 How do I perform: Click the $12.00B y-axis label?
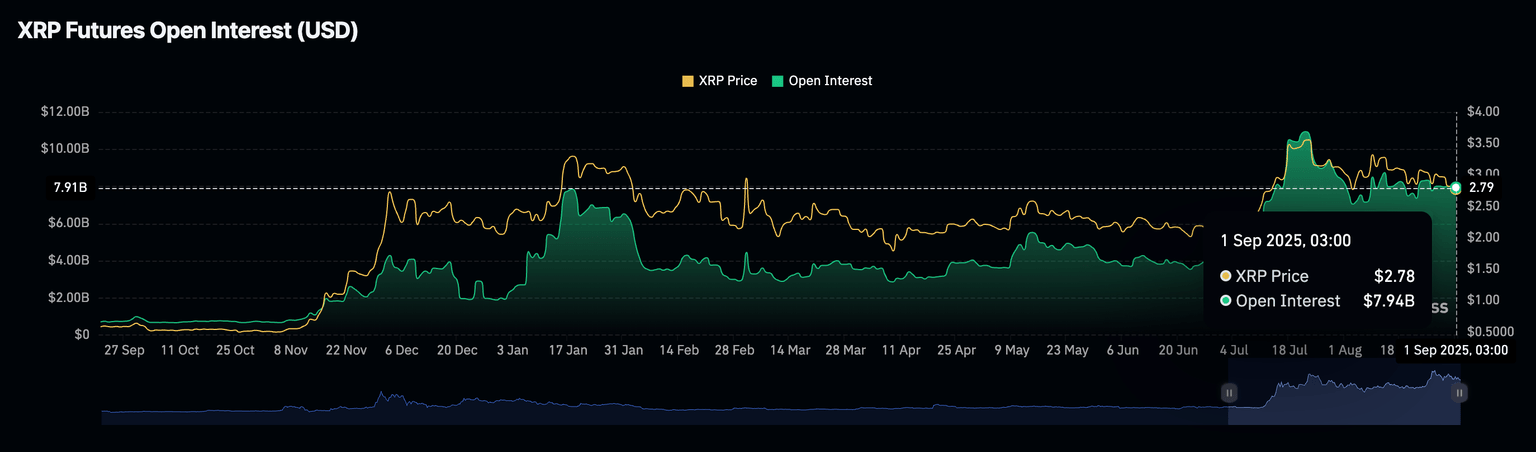click(64, 112)
